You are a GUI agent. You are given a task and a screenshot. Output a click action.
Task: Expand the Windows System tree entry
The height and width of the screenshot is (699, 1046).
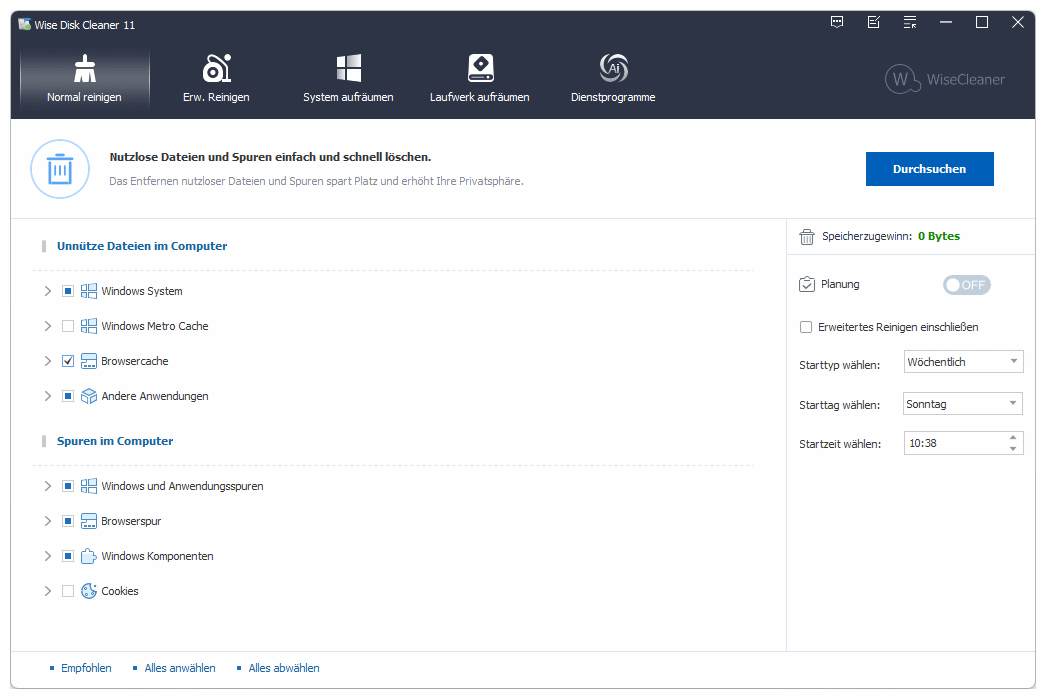coord(47,291)
